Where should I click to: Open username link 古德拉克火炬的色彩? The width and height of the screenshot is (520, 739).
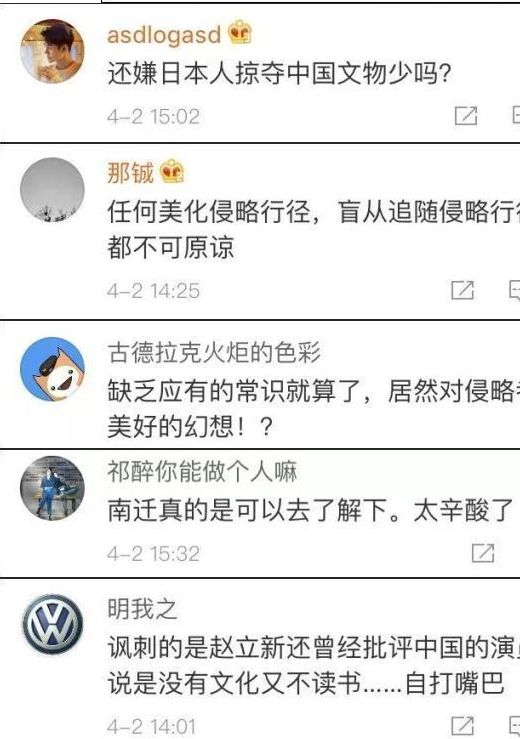tap(214, 352)
